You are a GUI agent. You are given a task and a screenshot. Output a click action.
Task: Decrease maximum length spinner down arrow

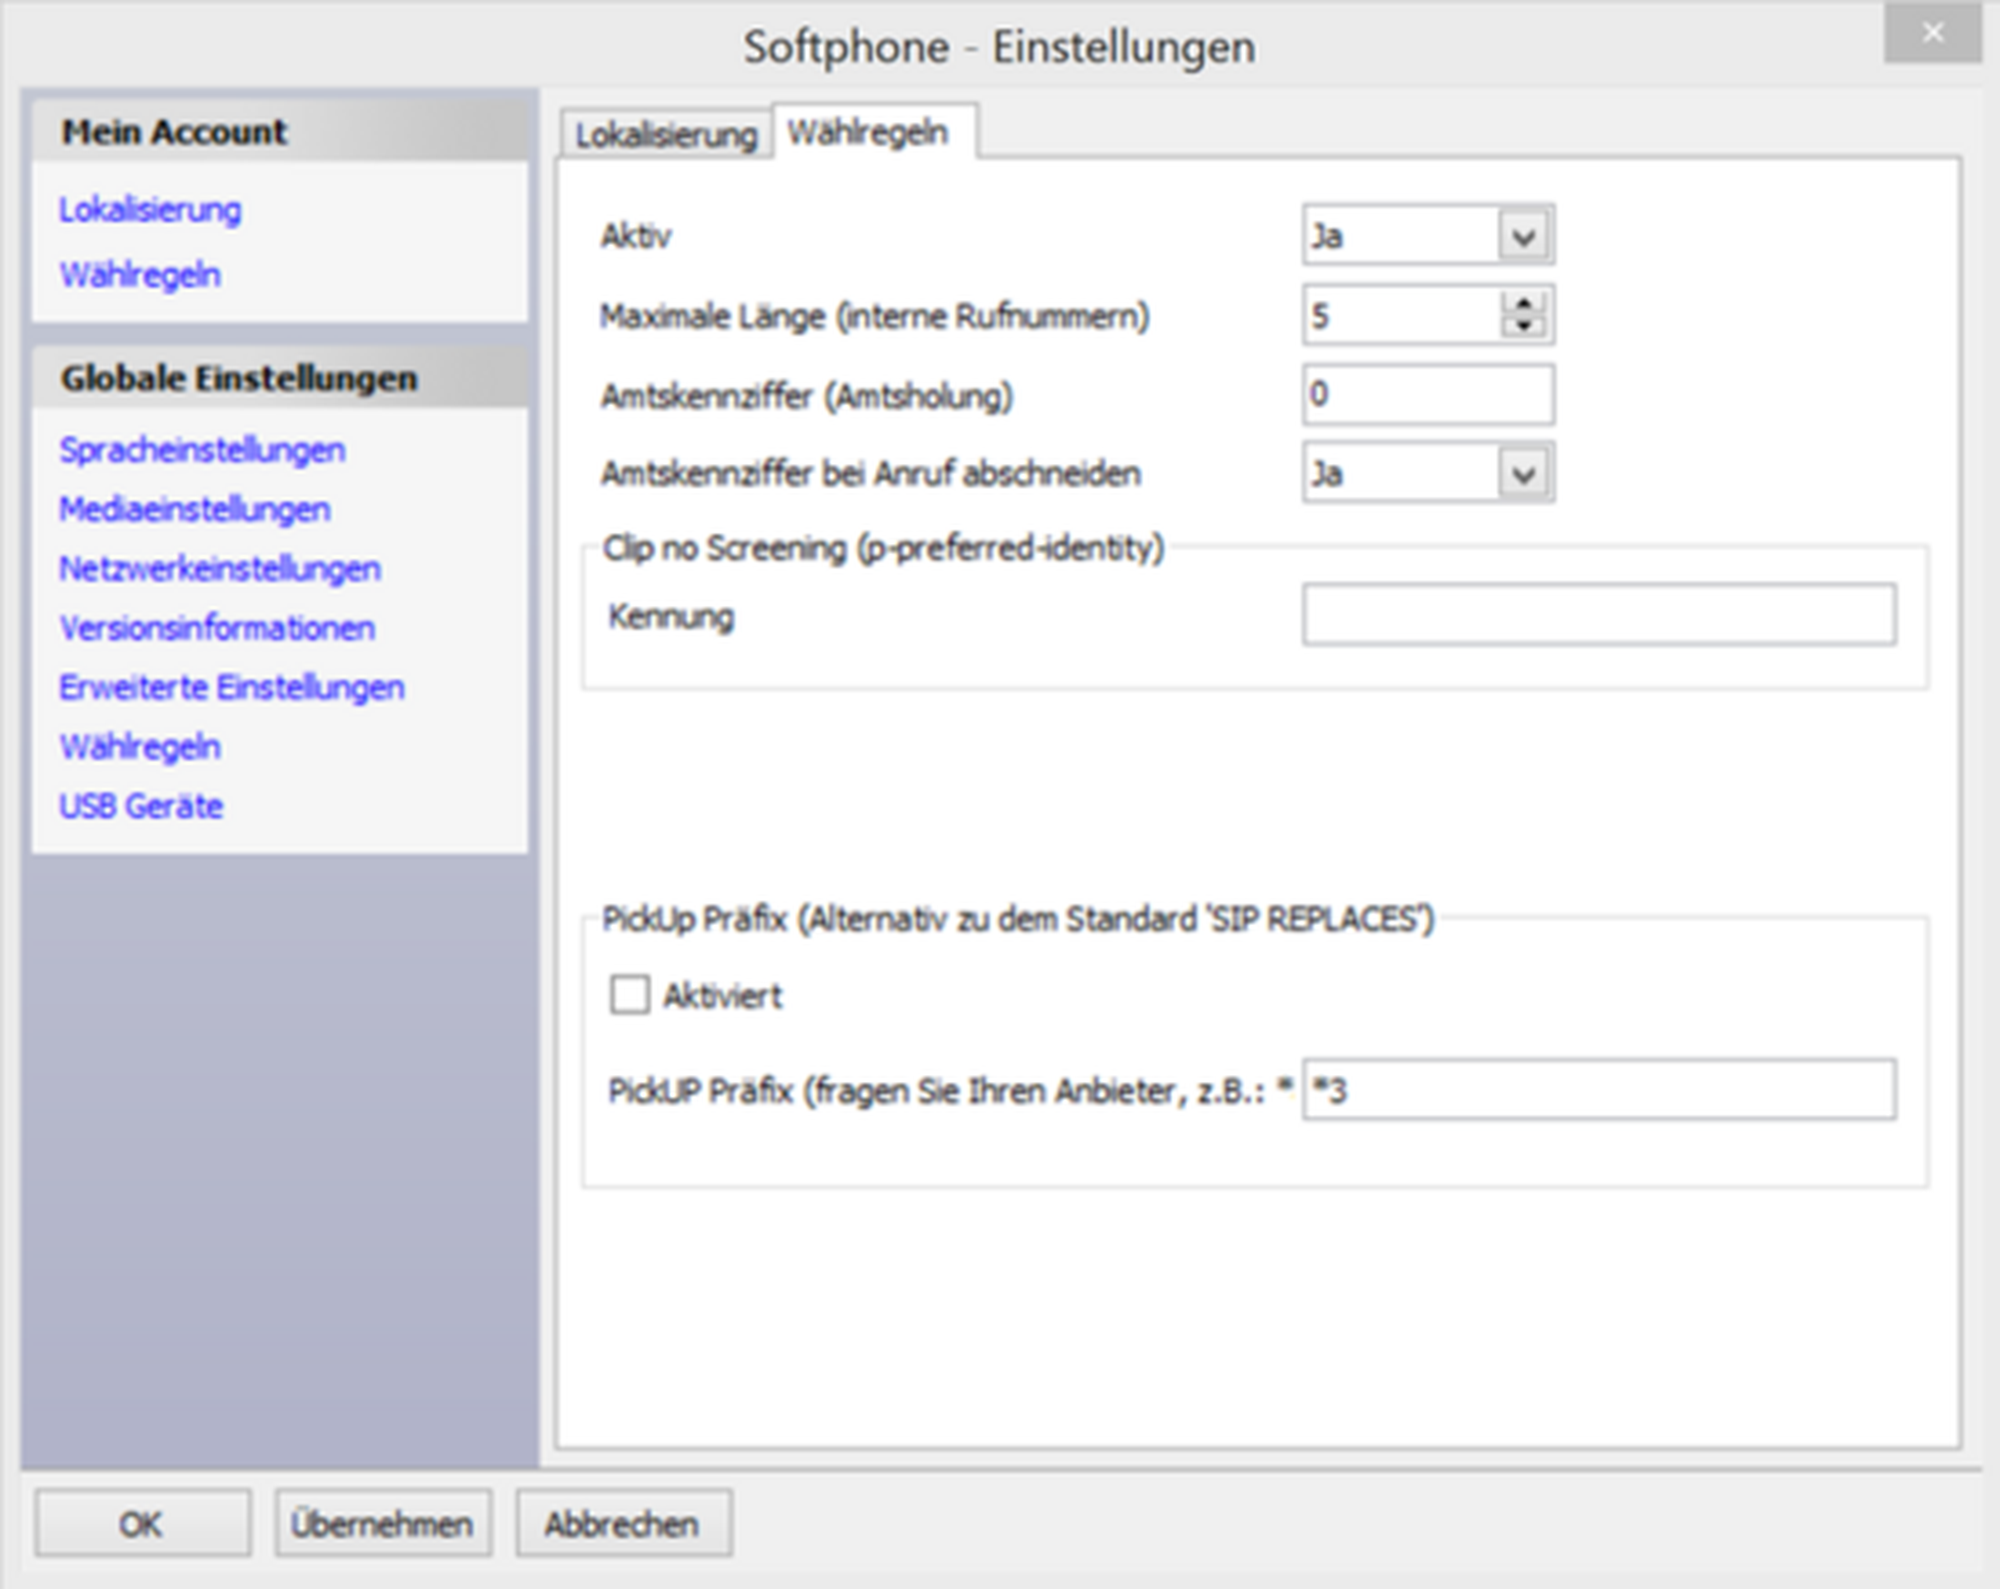pyautogui.click(x=1523, y=326)
